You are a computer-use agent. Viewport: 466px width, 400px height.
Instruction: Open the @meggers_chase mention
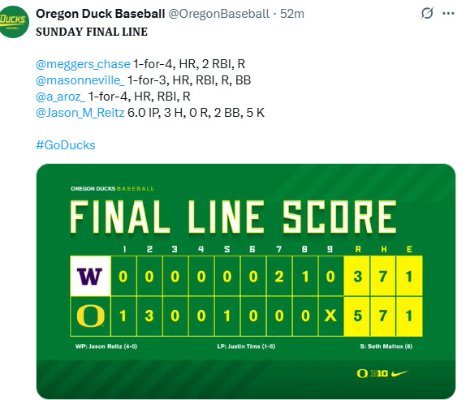(83, 64)
